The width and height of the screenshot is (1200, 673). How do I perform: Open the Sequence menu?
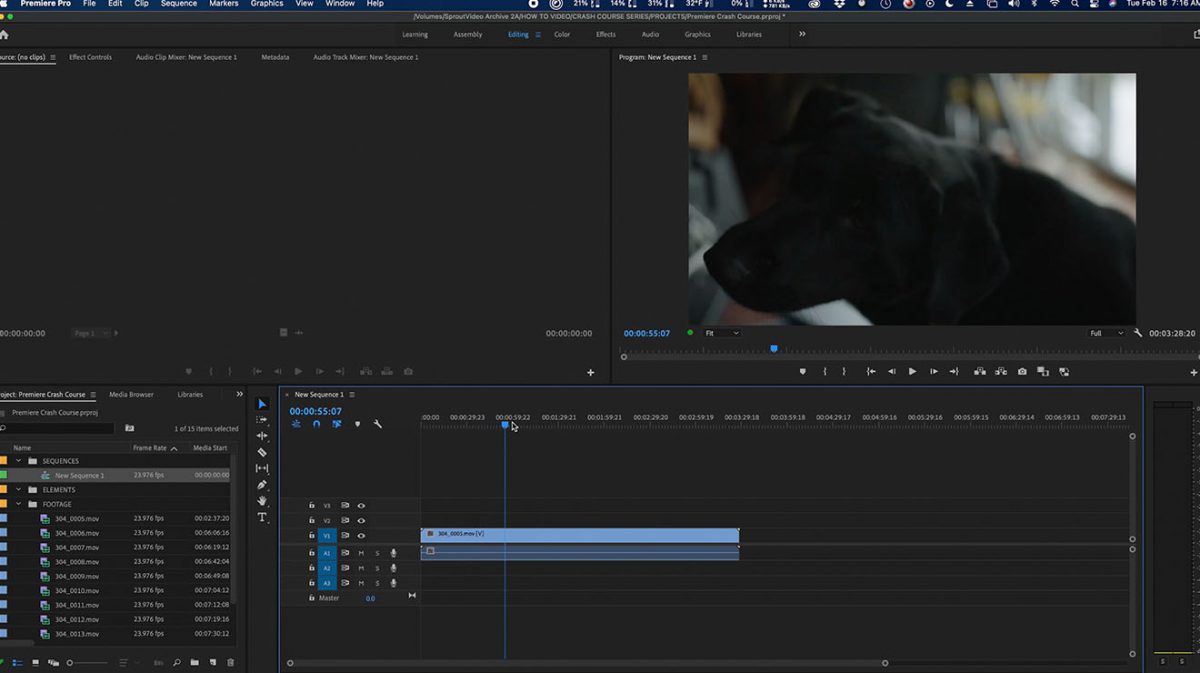tap(179, 4)
